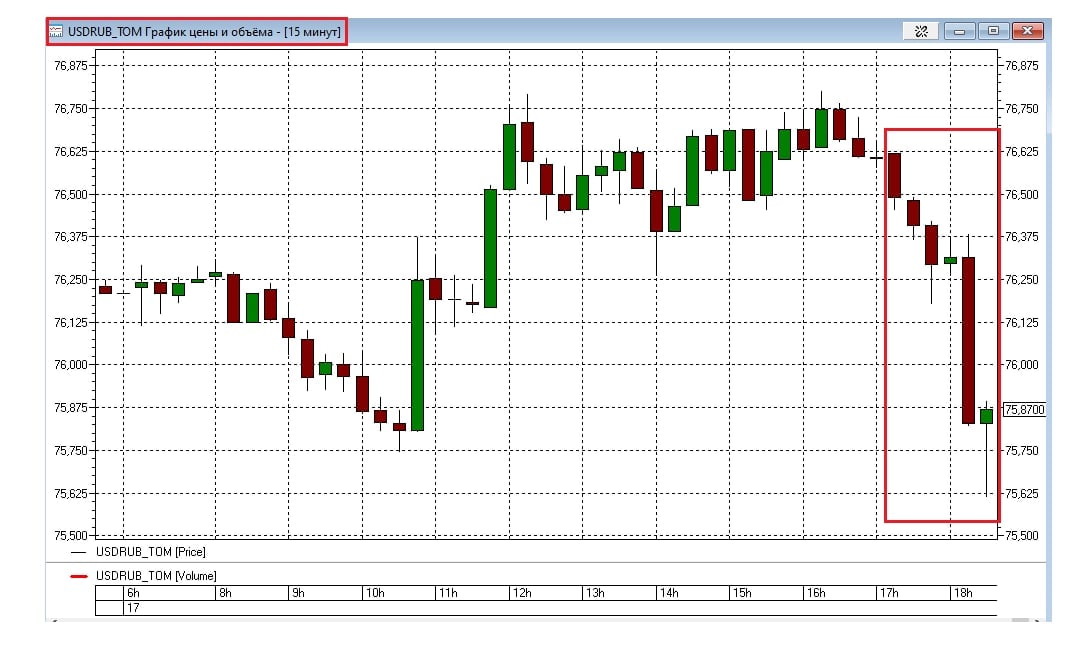Viewport: 1081px width, 648px height.
Task: Click the 8h time axis label
Action: pos(225,593)
